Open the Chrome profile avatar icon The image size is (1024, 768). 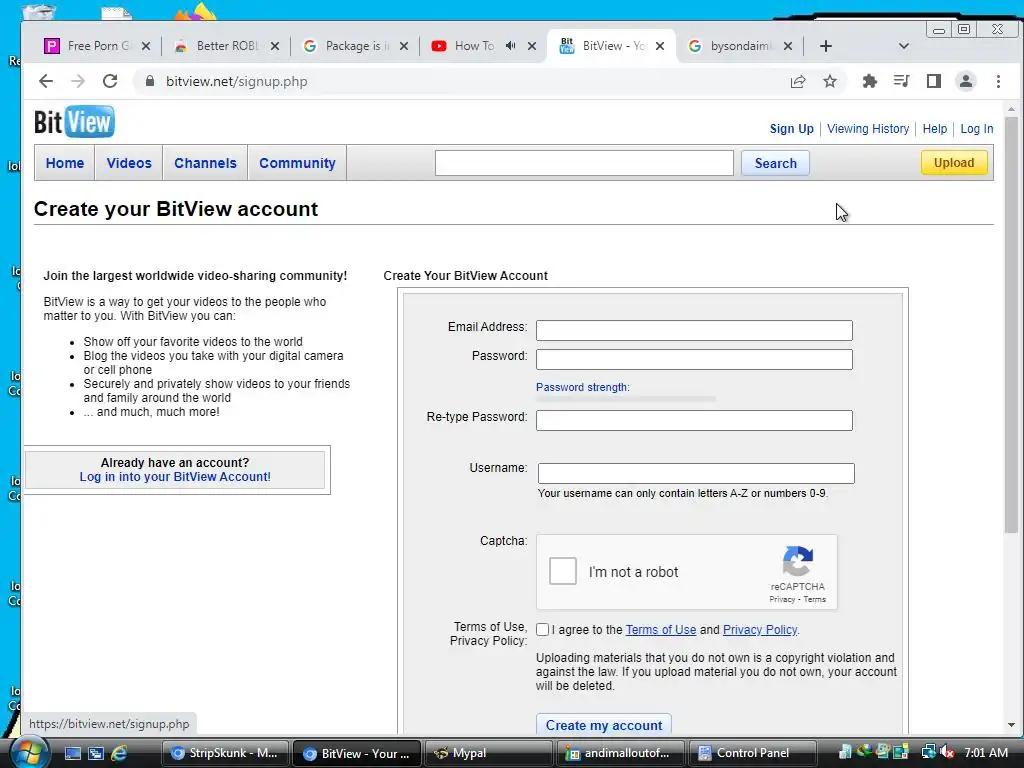coord(966,81)
